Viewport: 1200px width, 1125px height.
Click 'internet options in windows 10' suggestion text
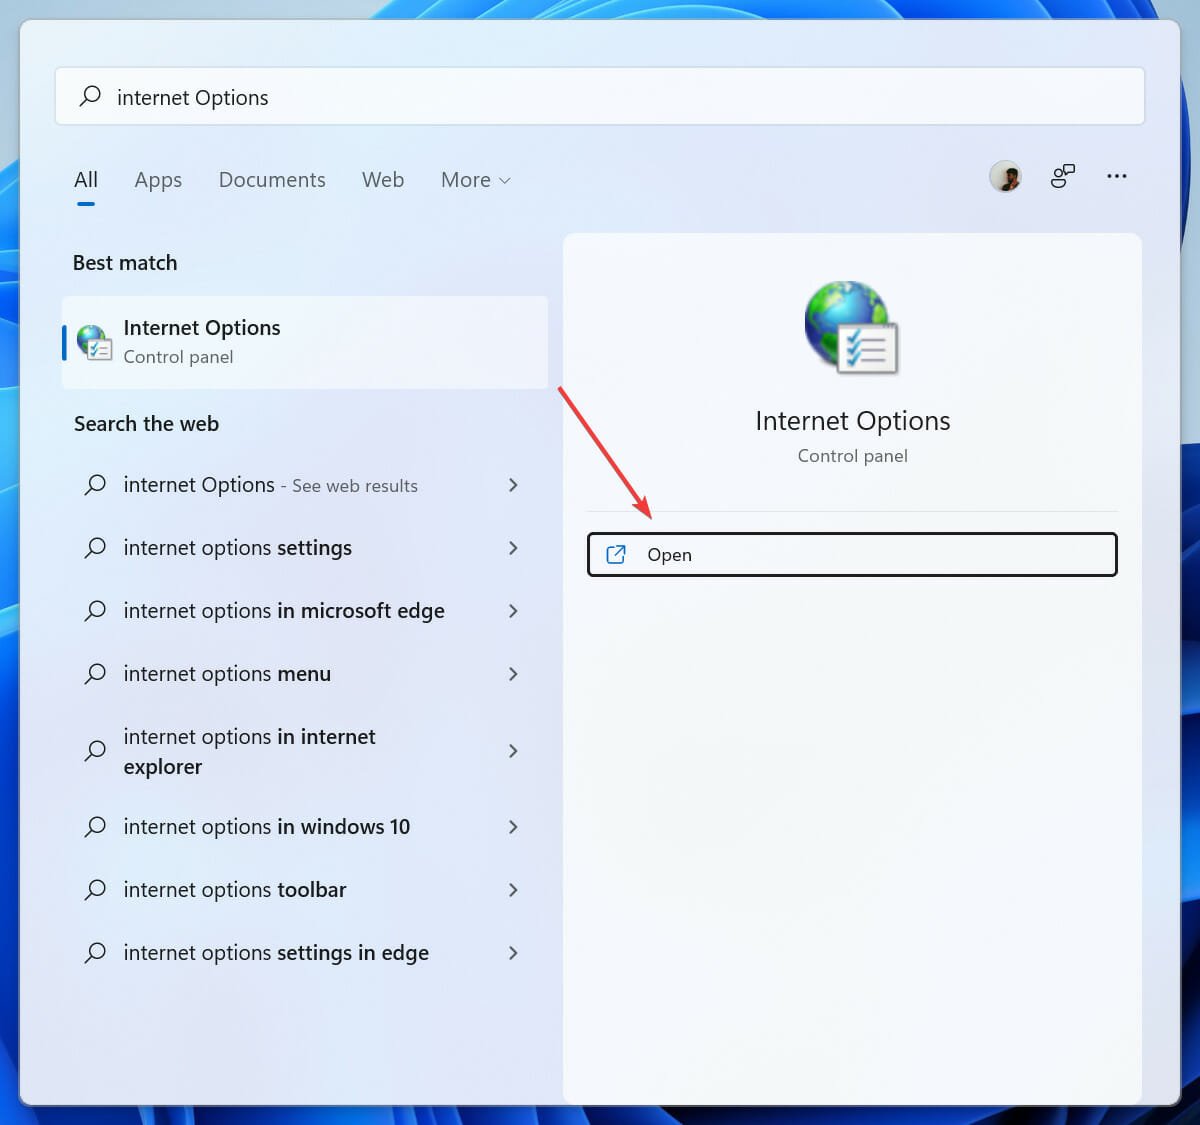click(267, 827)
